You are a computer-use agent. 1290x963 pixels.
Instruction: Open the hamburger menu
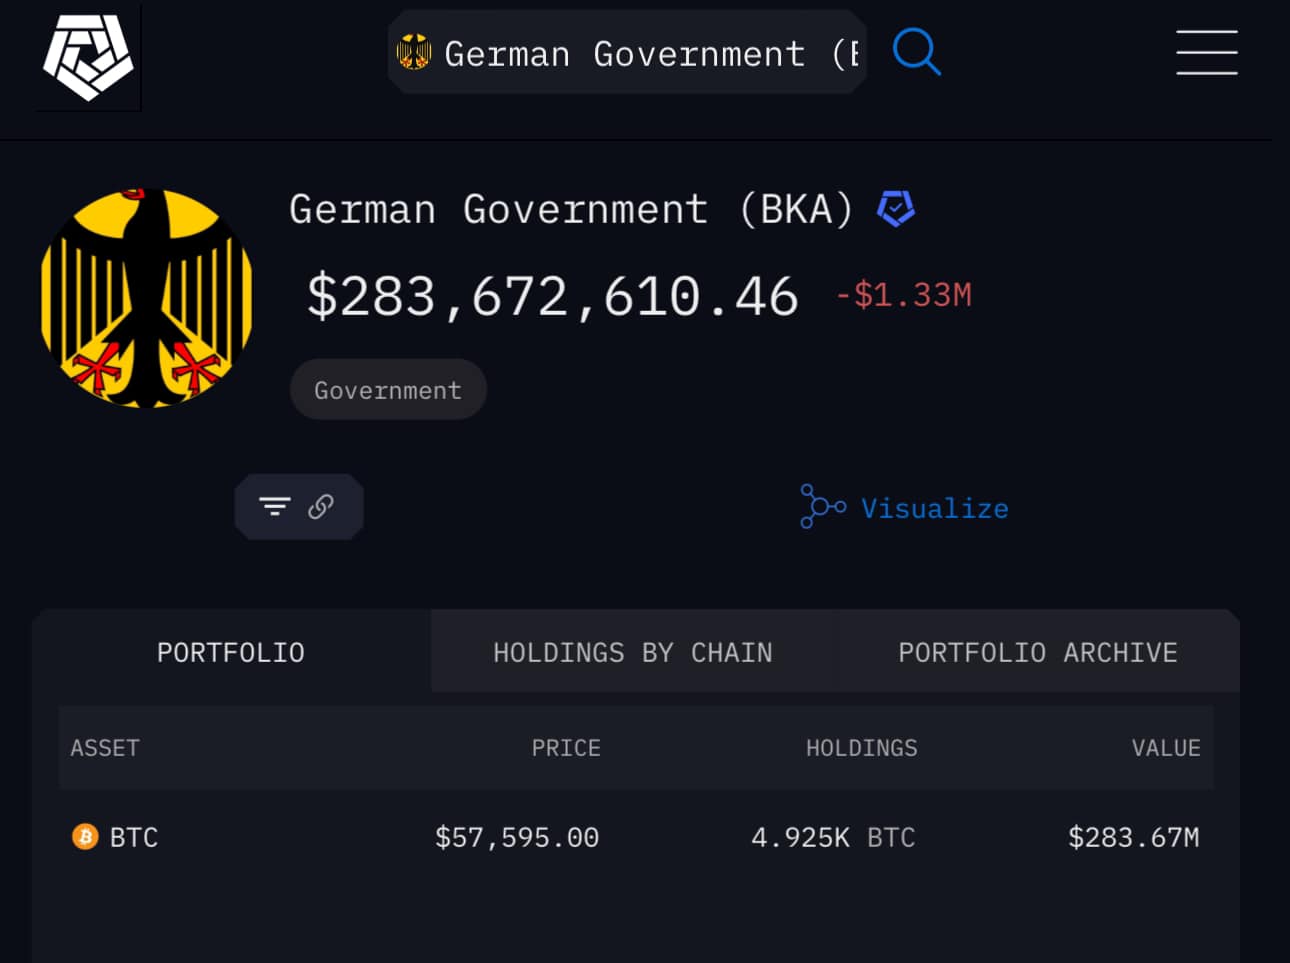[1206, 52]
